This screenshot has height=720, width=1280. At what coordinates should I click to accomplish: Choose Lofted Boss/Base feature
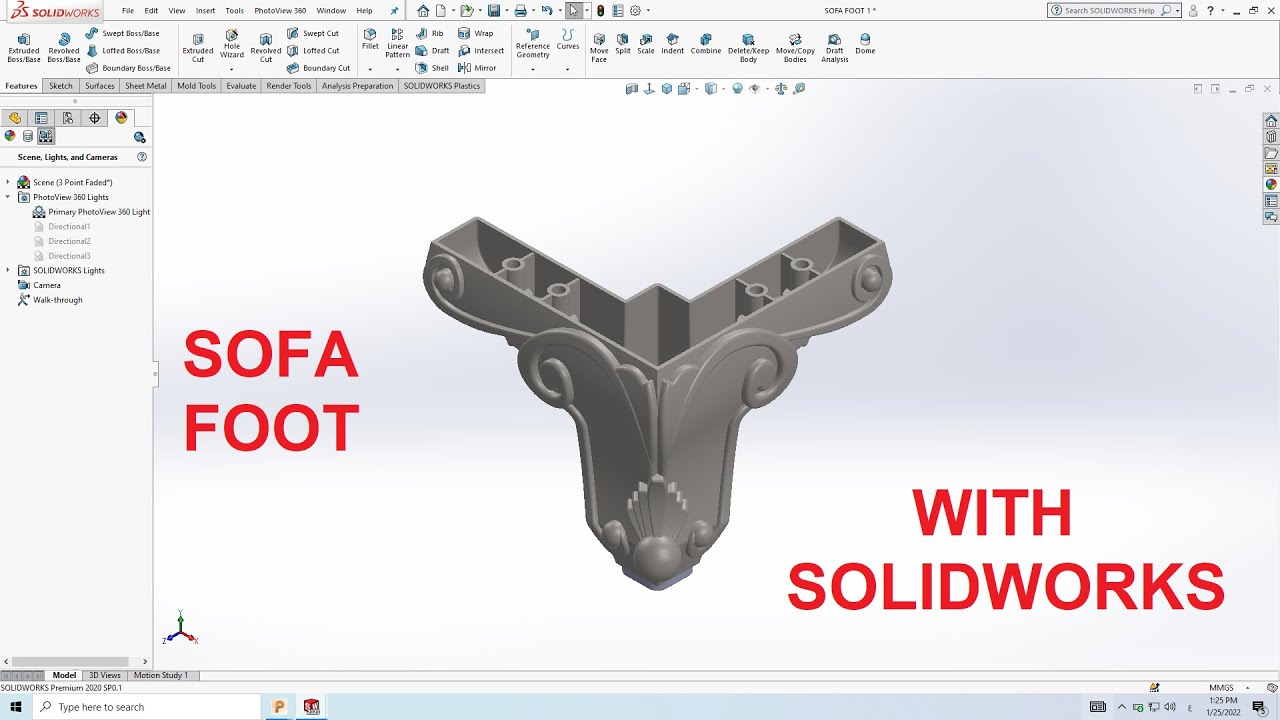122,50
